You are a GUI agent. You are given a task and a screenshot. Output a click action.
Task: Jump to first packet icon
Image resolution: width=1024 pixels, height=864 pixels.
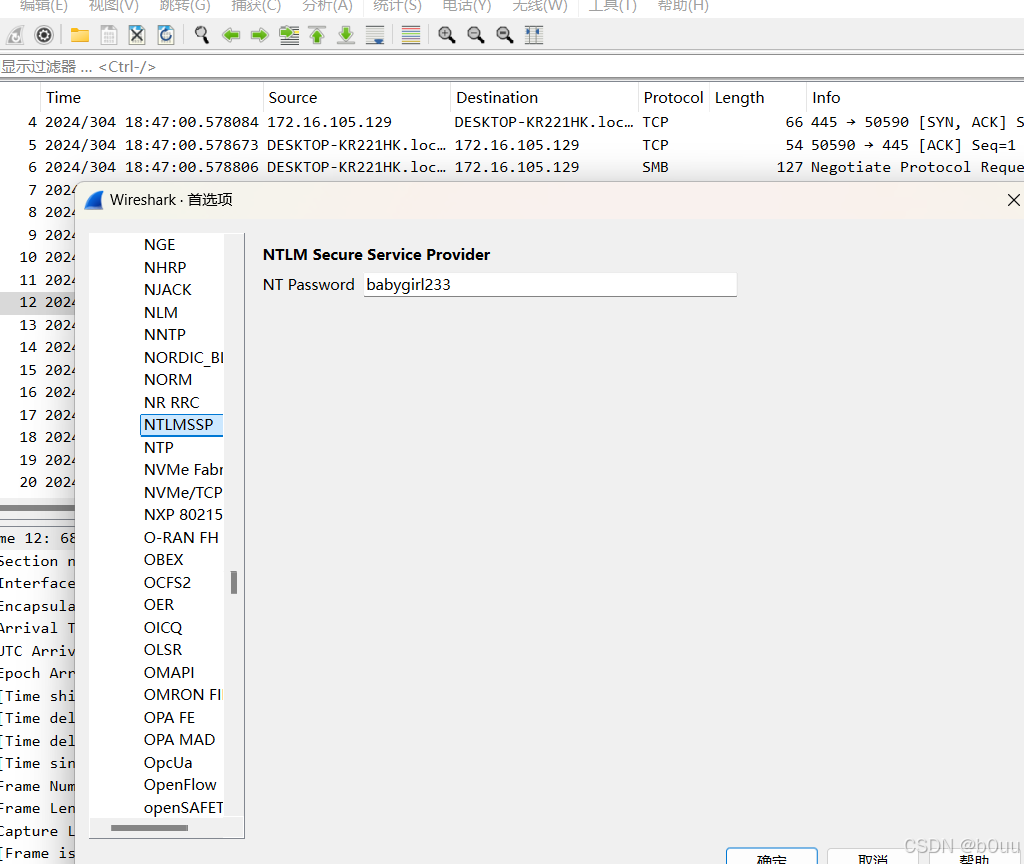tap(317, 35)
